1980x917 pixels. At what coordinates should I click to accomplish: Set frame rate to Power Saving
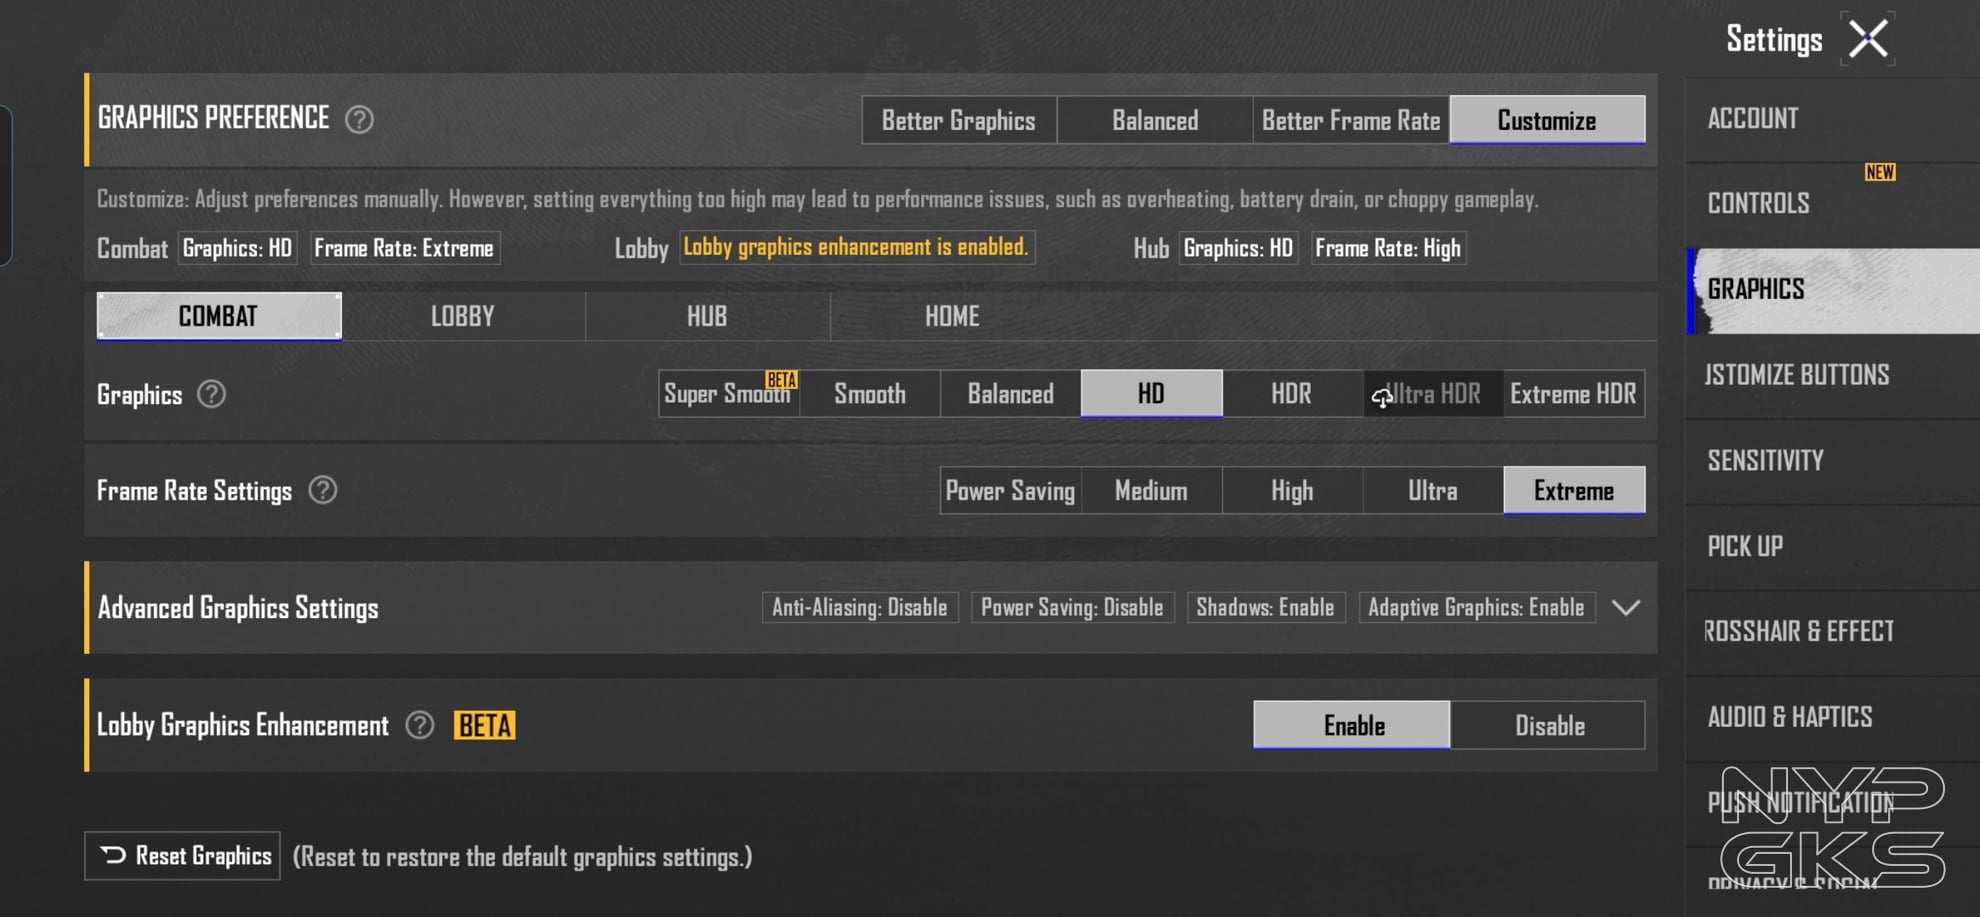[1010, 490]
